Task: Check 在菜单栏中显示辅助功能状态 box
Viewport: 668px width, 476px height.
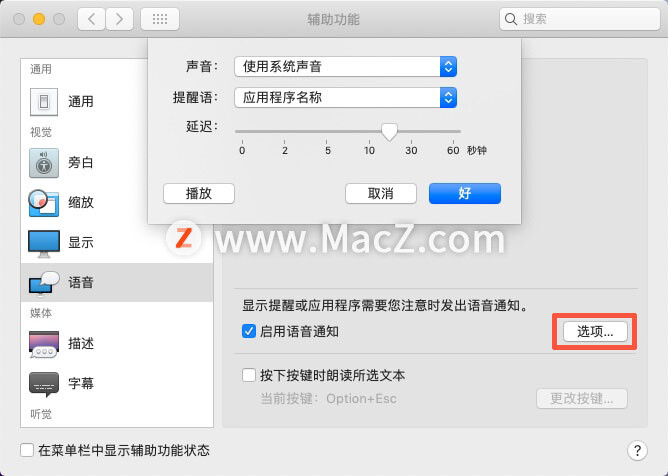Action: (x=27, y=450)
